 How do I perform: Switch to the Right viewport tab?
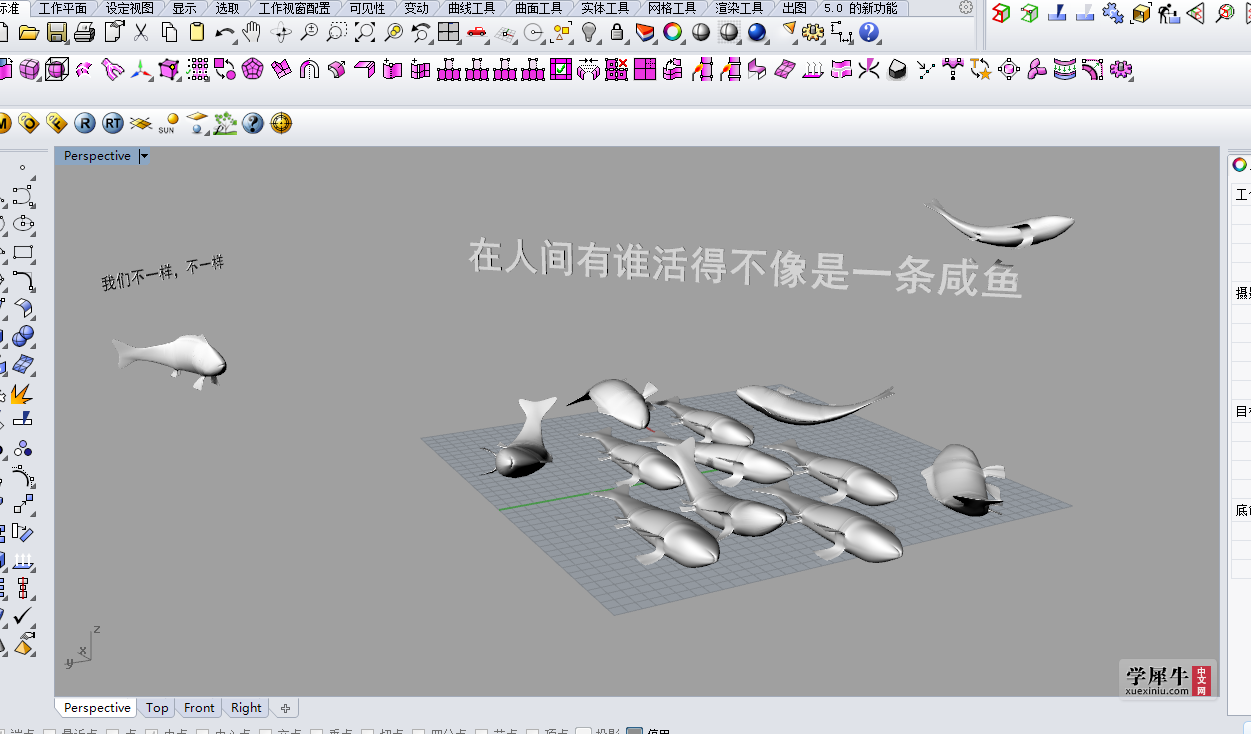click(x=246, y=707)
